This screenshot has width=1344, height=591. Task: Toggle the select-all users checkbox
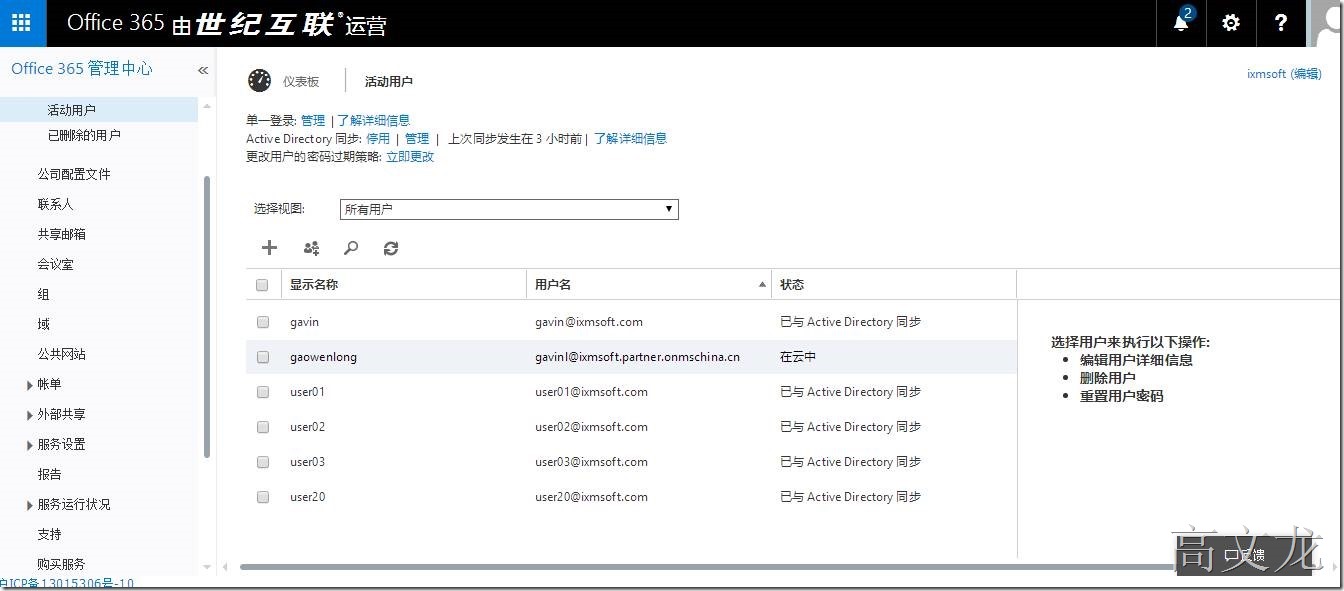pyautogui.click(x=263, y=285)
